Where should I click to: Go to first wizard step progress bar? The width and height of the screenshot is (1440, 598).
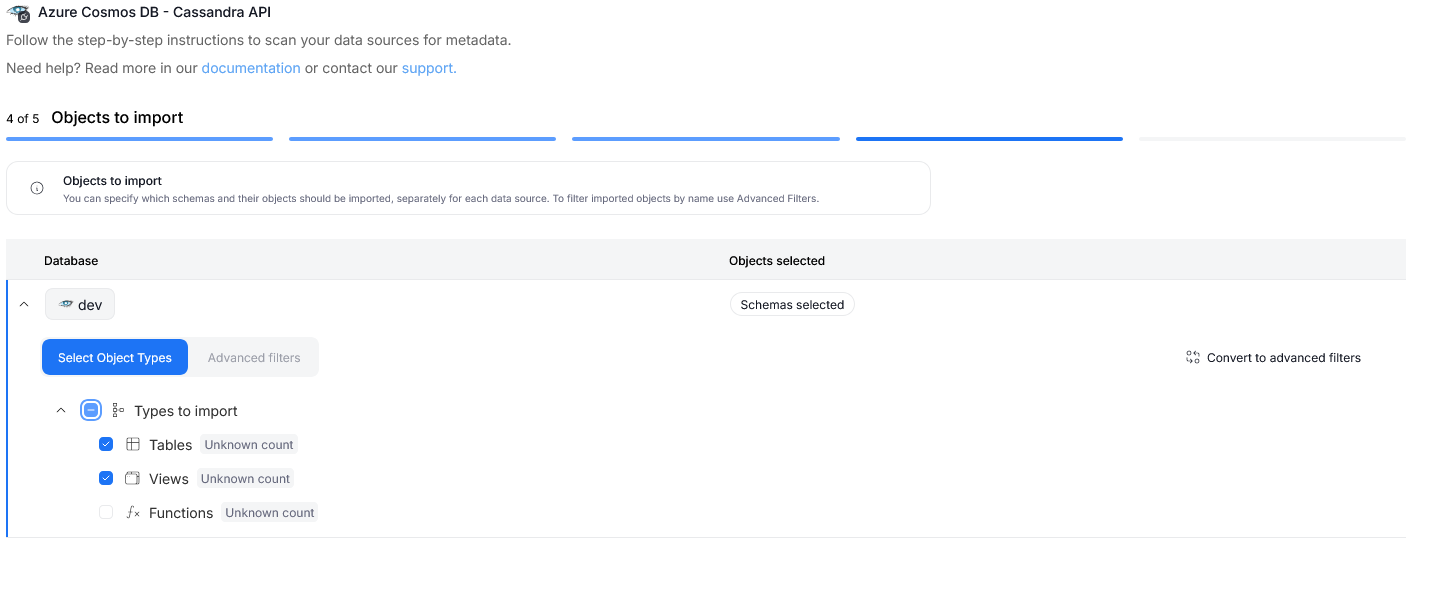pyautogui.click(x=140, y=139)
